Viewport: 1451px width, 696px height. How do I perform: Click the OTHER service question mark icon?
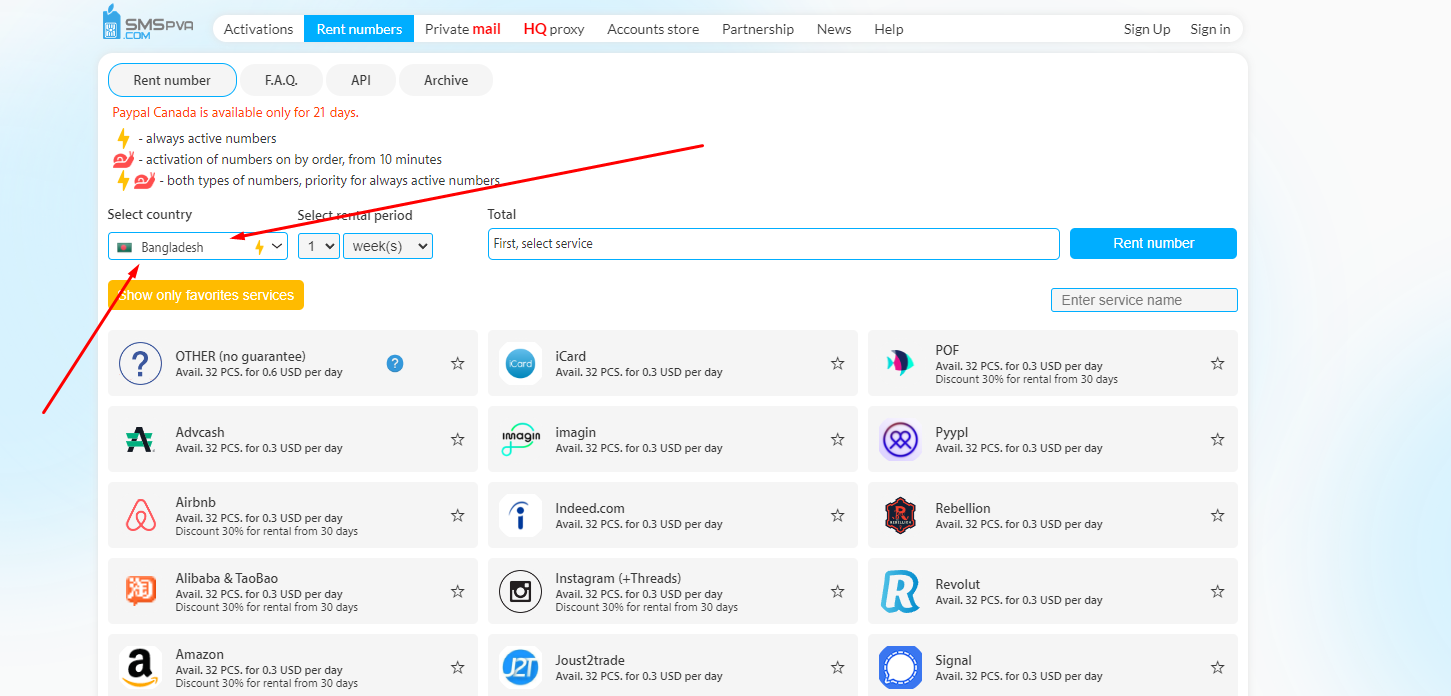click(x=140, y=363)
